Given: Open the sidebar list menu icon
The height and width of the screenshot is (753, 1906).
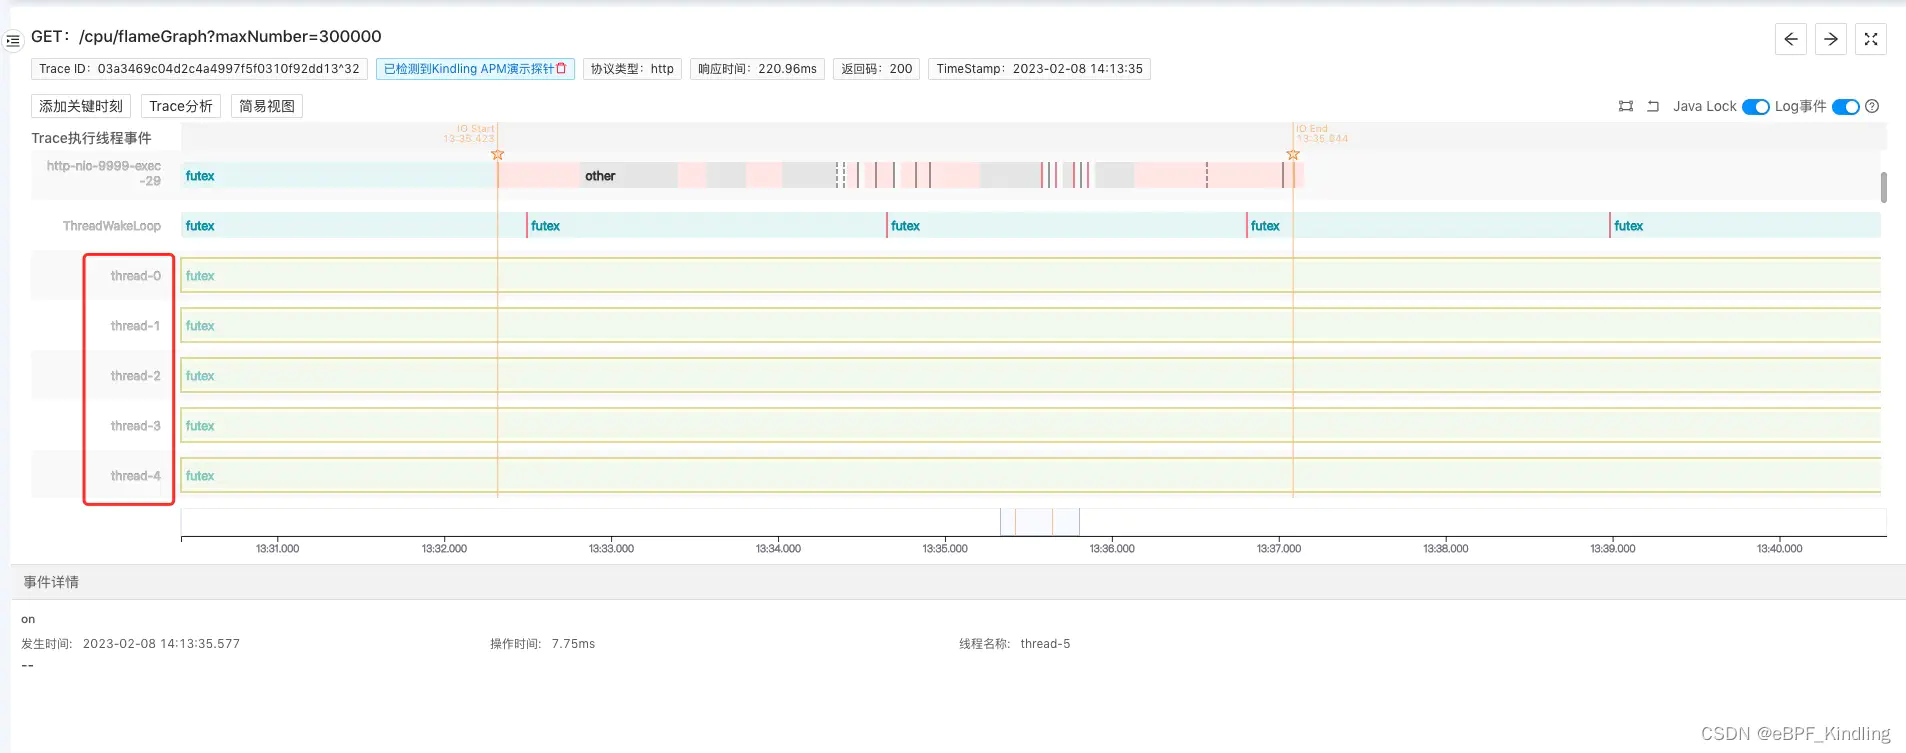Looking at the screenshot, I should pyautogui.click(x=13, y=41).
